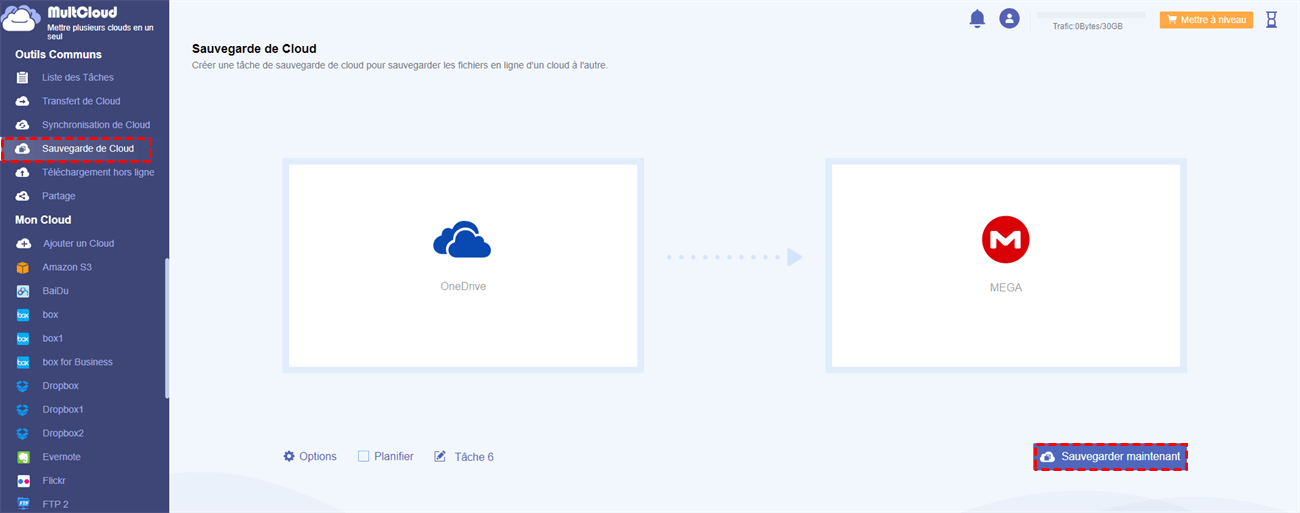This screenshot has width=1300, height=513.
Task: Select FTP 2 account entry
Action: point(56,504)
